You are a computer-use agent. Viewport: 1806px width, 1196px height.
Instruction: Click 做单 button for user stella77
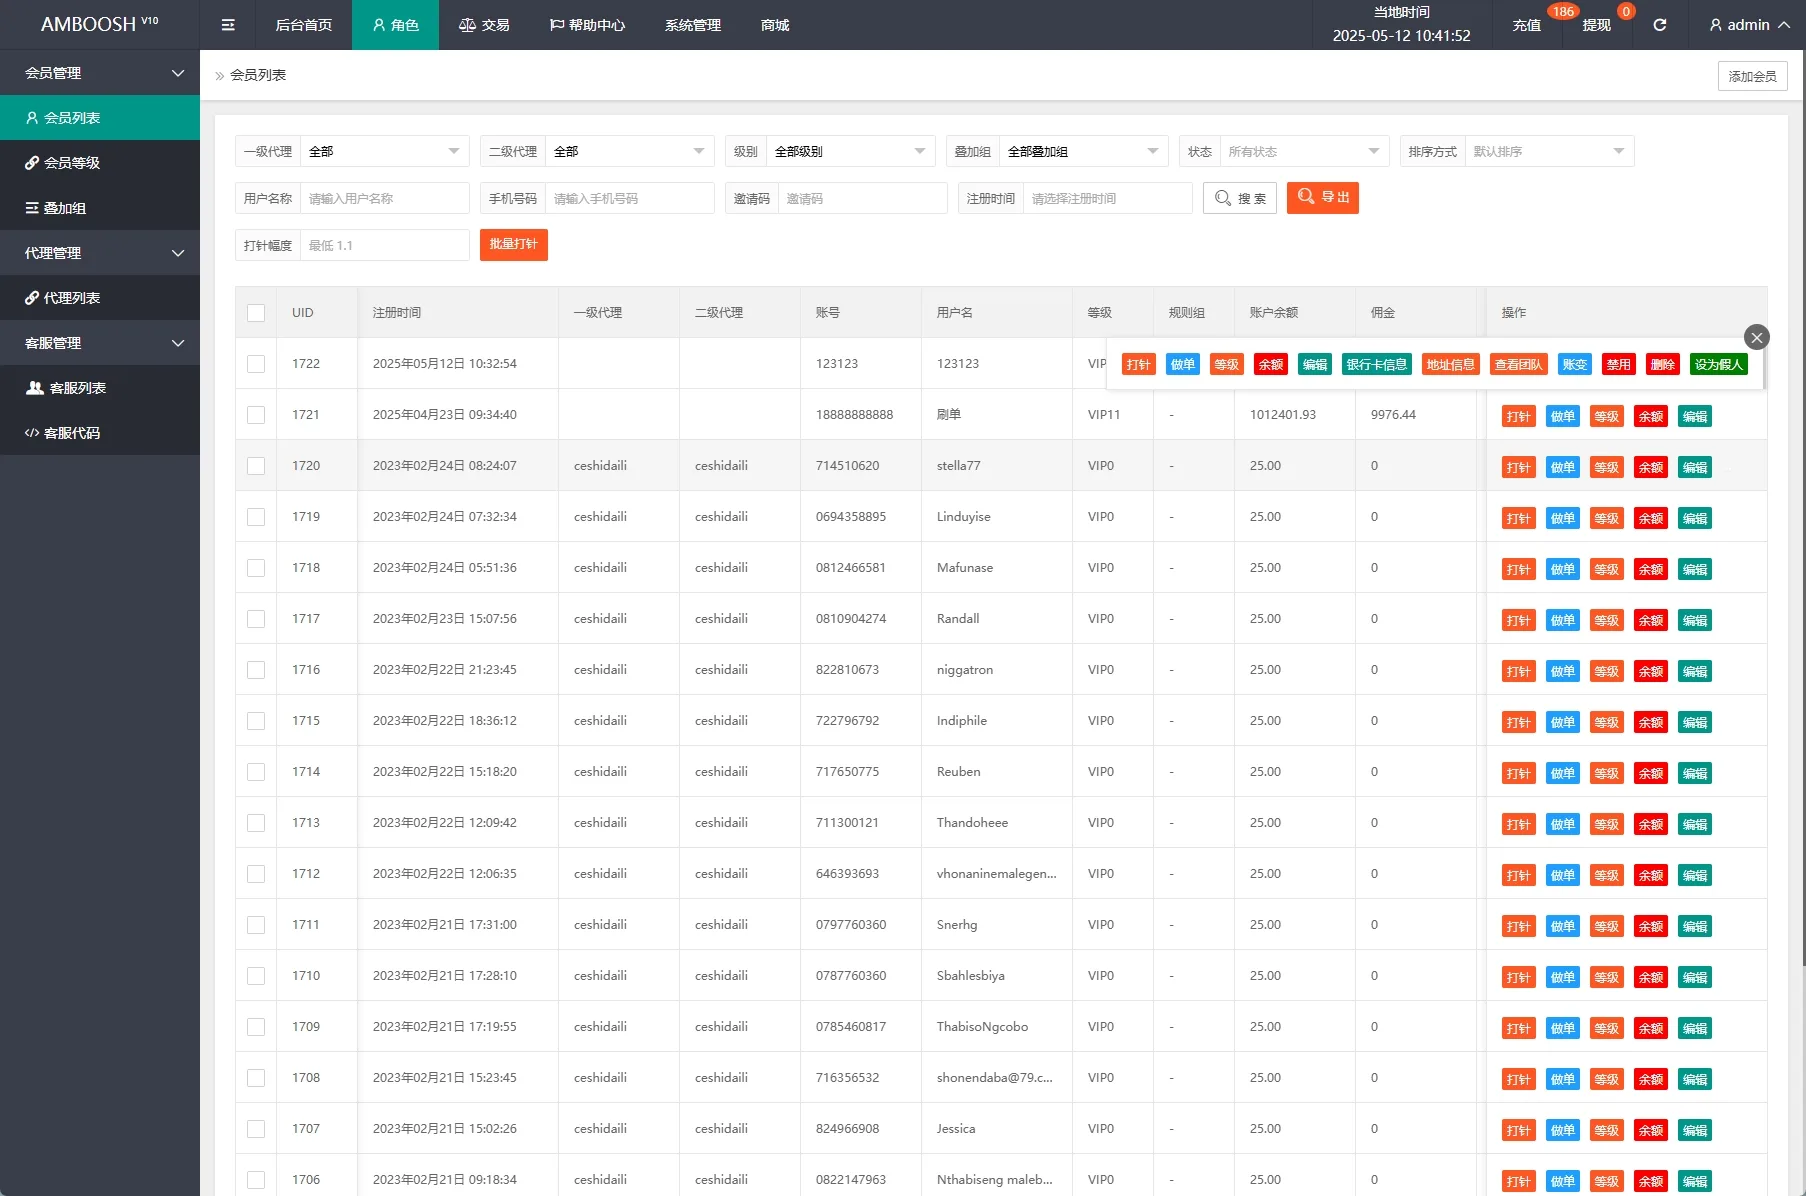1562,467
